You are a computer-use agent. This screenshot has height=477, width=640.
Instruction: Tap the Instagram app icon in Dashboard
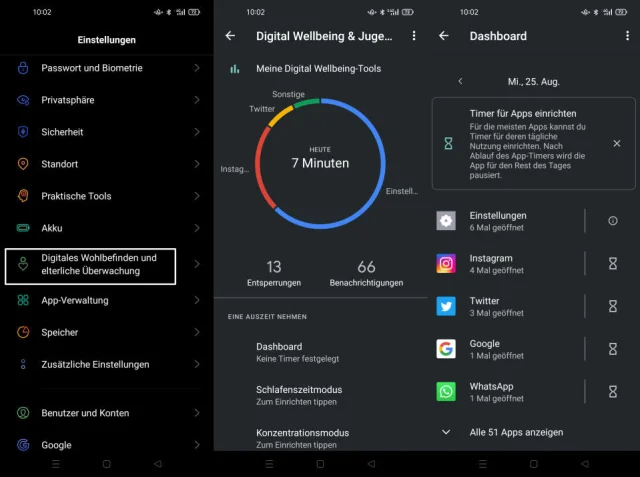pyautogui.click(x=446, y=264)
